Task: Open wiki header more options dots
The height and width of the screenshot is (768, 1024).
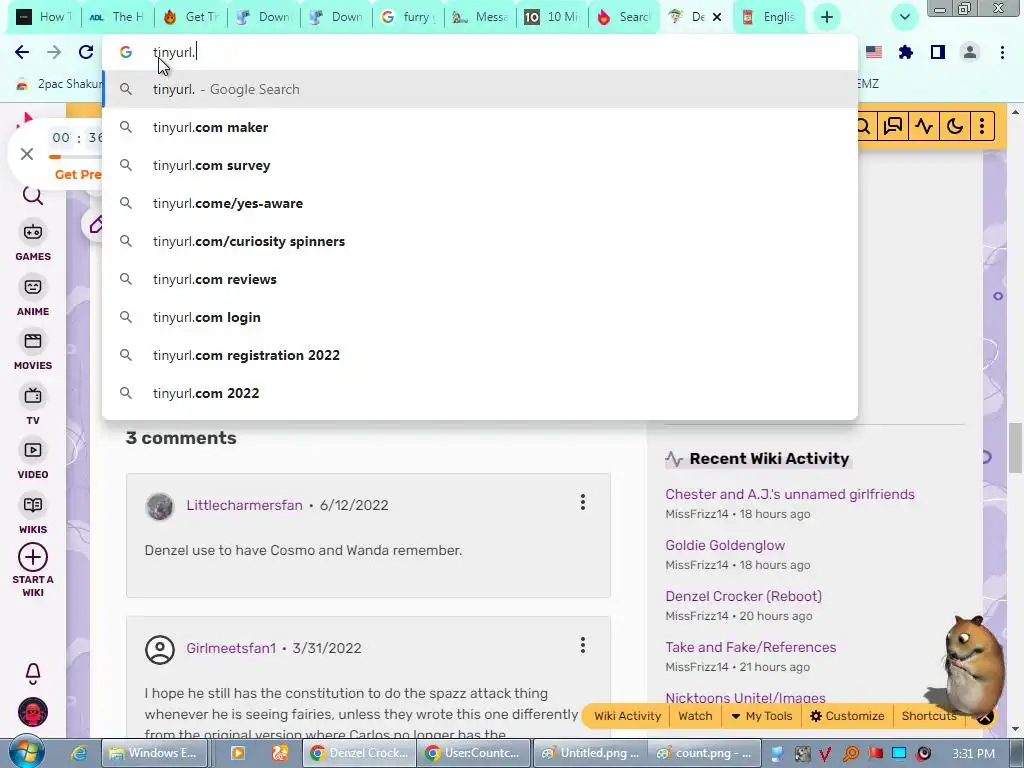Action: (x=982, y=125)
